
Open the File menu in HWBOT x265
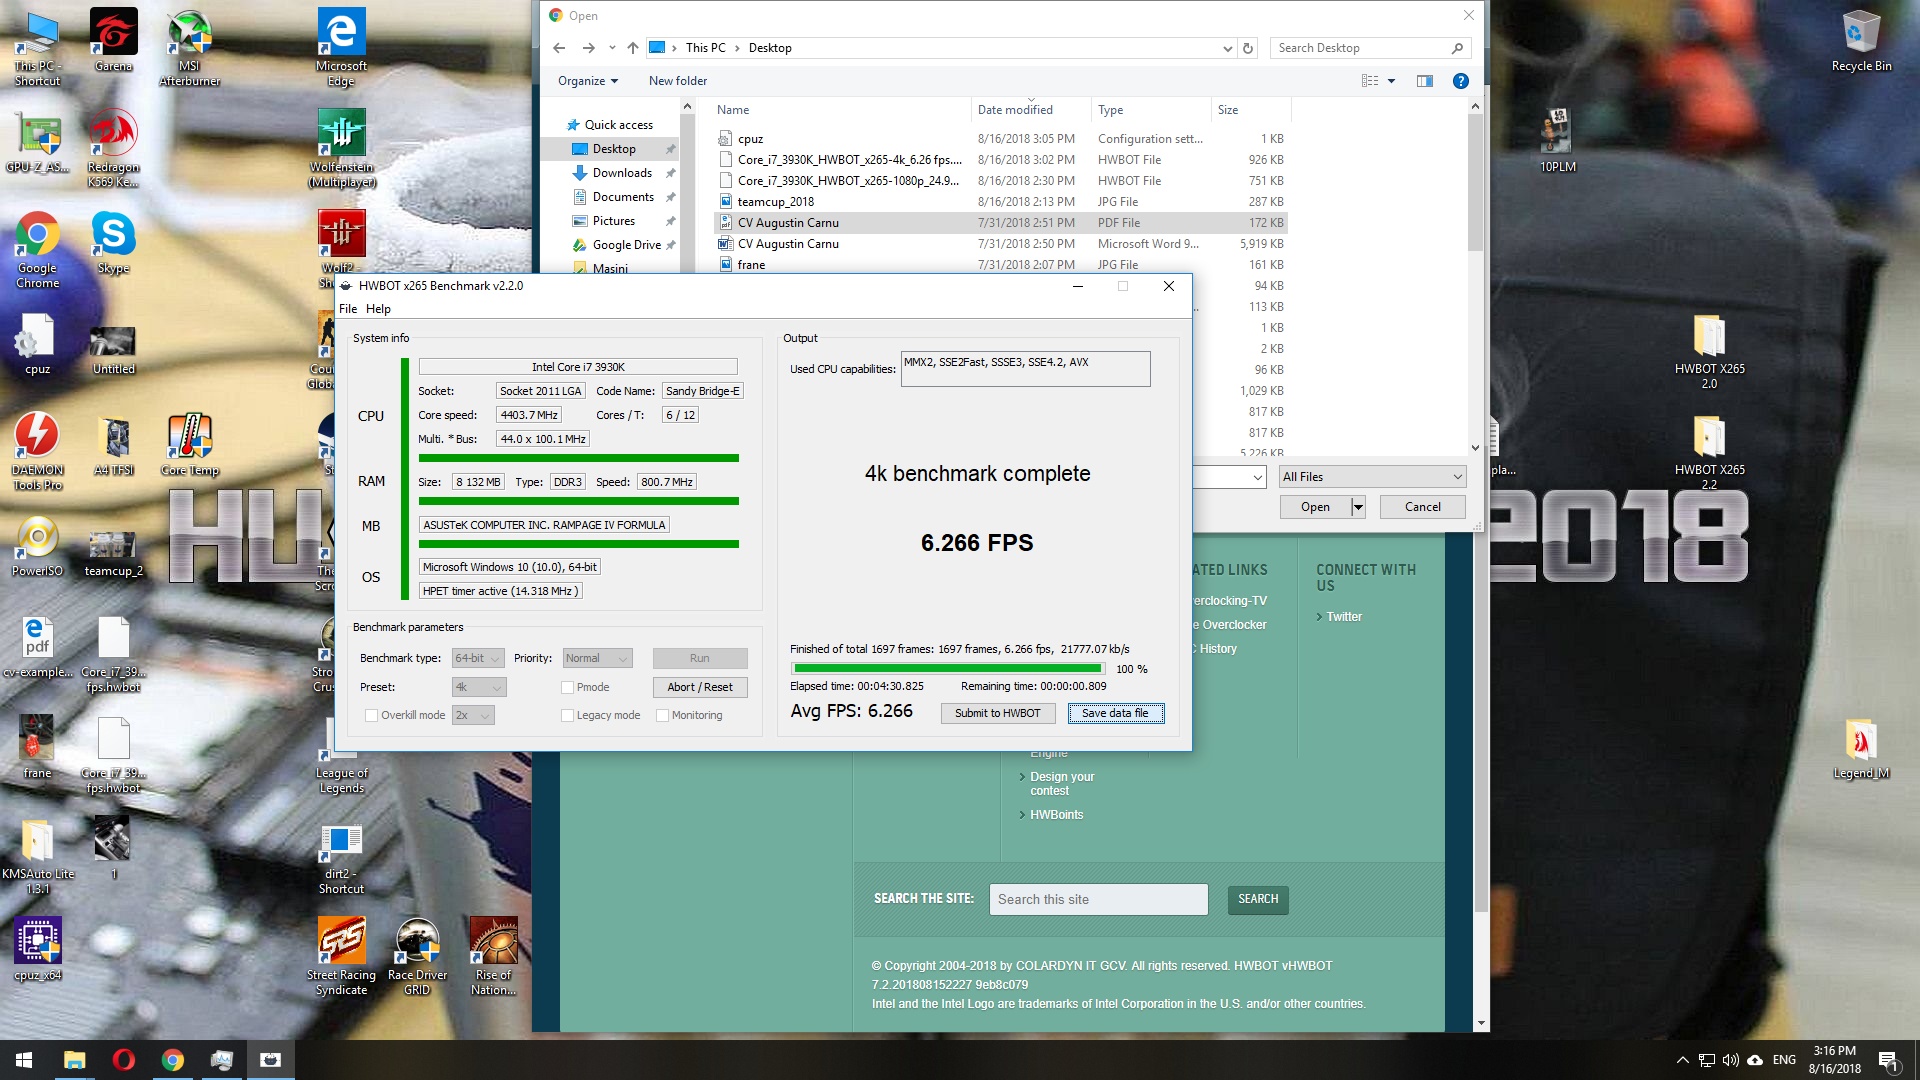(x=348, y=309)
